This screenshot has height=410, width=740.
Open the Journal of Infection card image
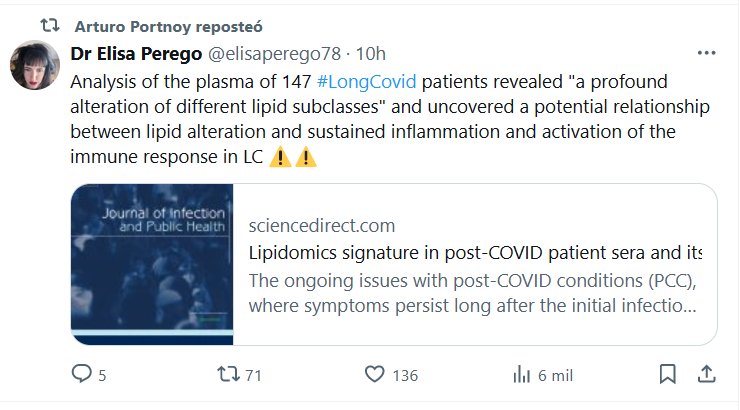coord(152,264)
